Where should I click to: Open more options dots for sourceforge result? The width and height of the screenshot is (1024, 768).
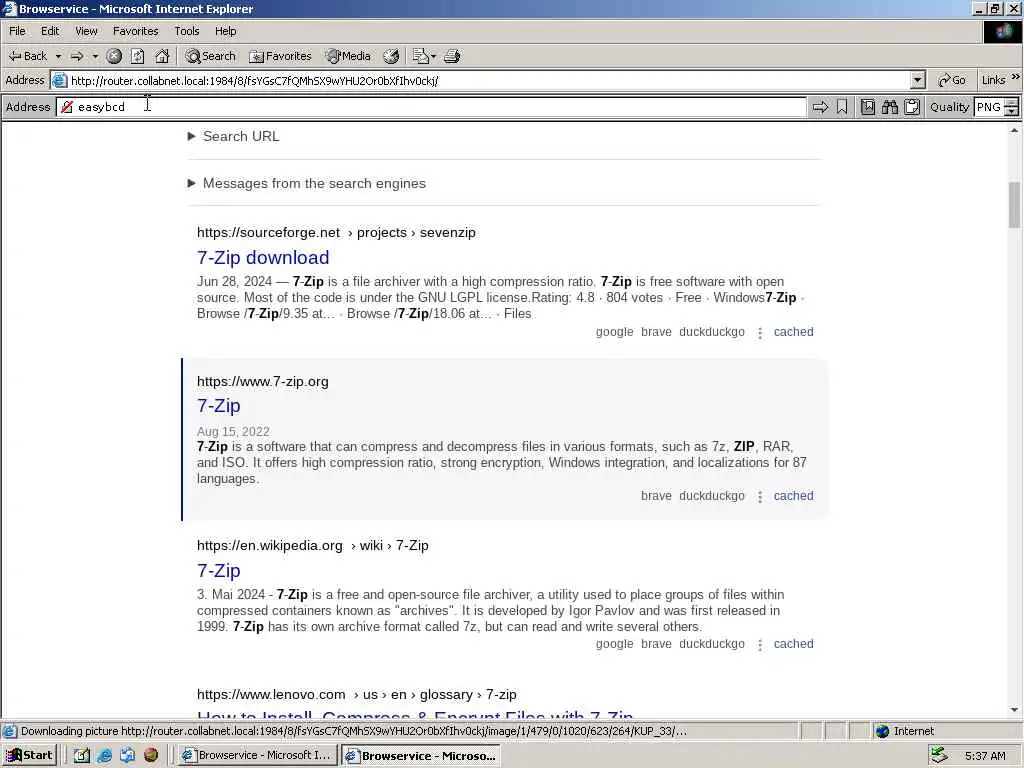[x=760, y=333]
